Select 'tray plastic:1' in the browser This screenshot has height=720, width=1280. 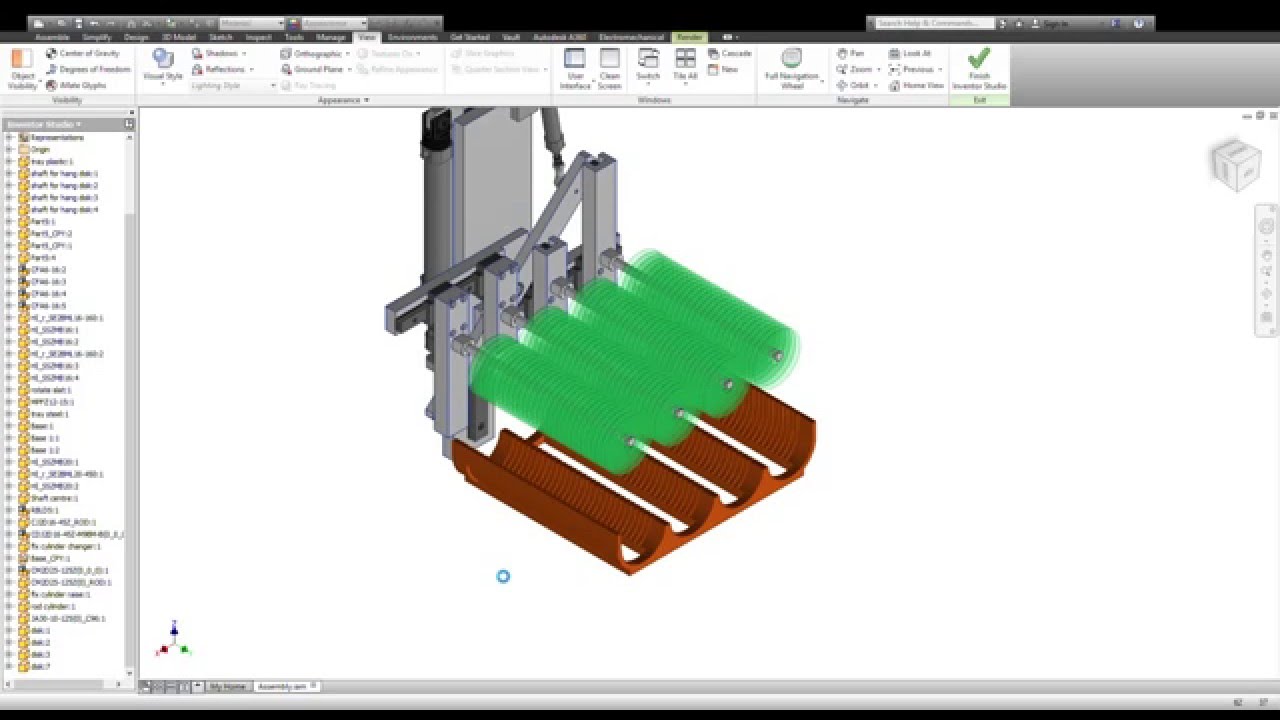pos(52,161)
